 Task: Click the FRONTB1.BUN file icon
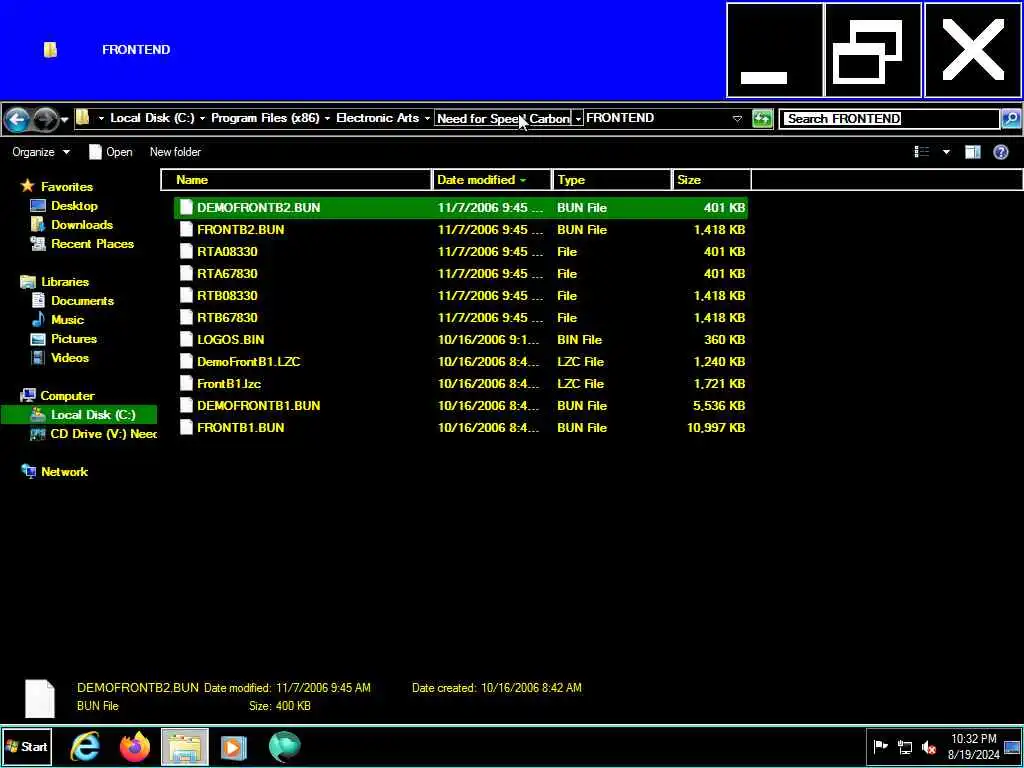click(x=187, y=428)
